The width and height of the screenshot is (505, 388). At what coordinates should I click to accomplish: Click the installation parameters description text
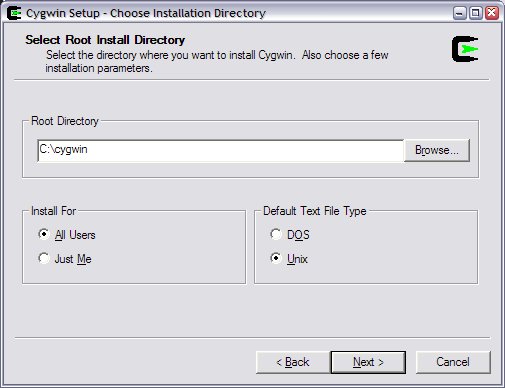pos(217,62)
